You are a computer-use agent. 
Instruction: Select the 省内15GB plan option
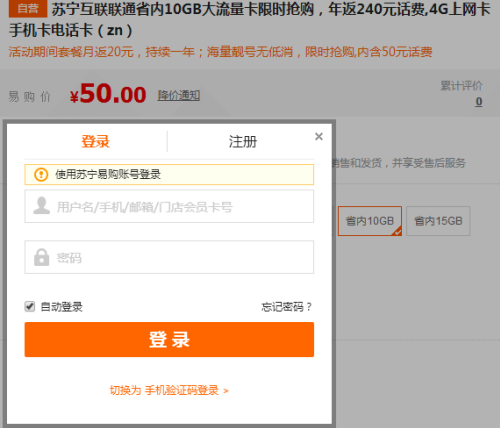point(438,221)
